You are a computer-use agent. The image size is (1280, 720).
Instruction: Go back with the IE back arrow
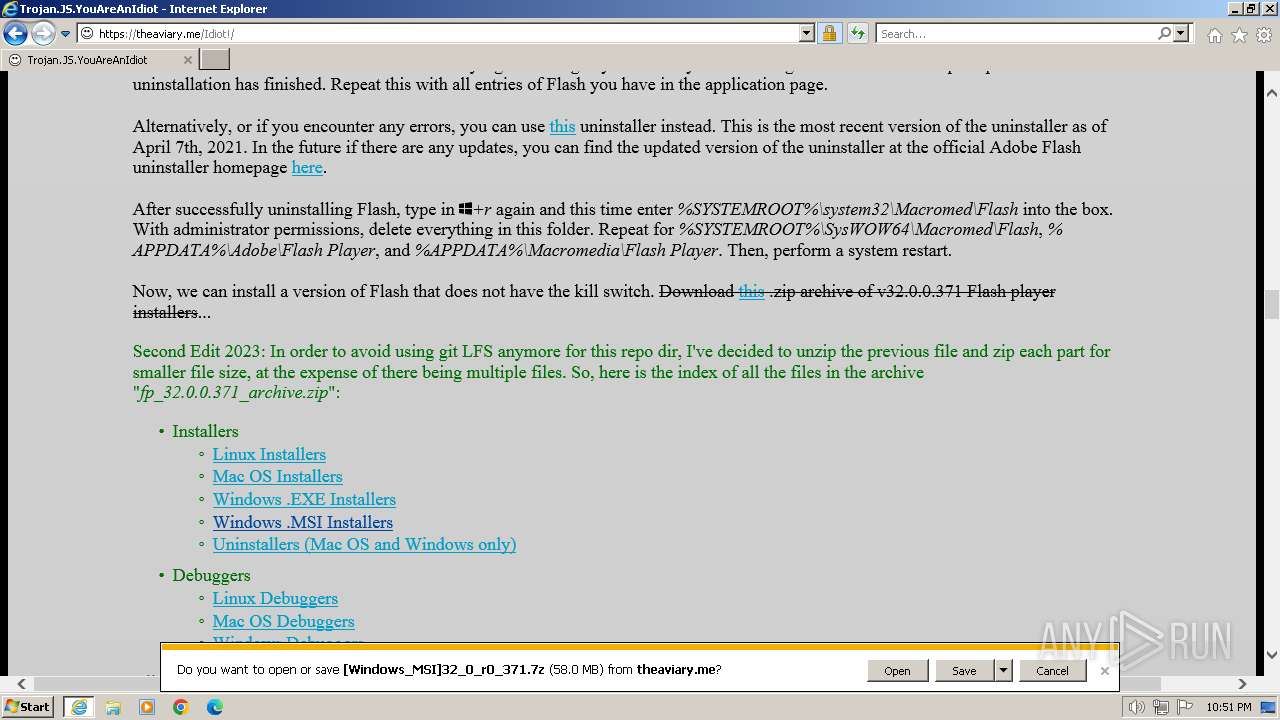(x=15, y=34)
